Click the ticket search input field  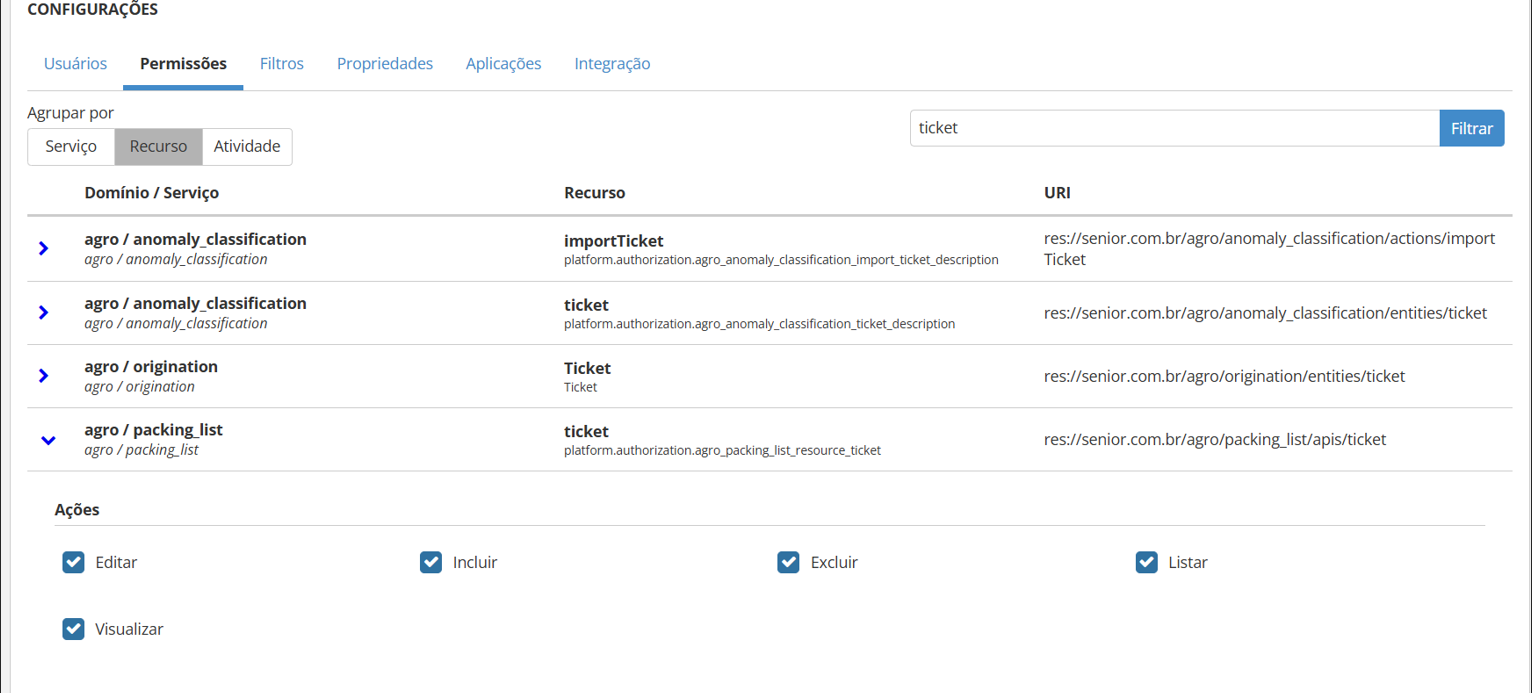pyautogui.click(x=1174, y=128)
